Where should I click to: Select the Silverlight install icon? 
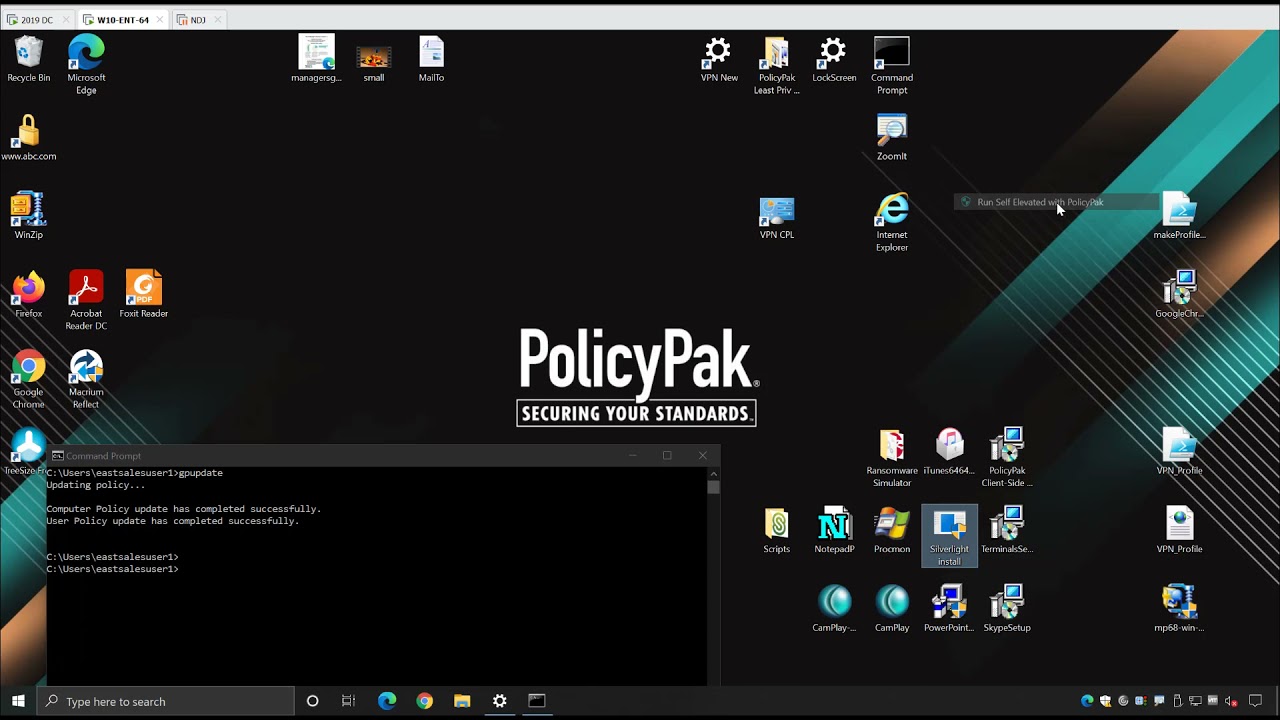tap(949, 537)
